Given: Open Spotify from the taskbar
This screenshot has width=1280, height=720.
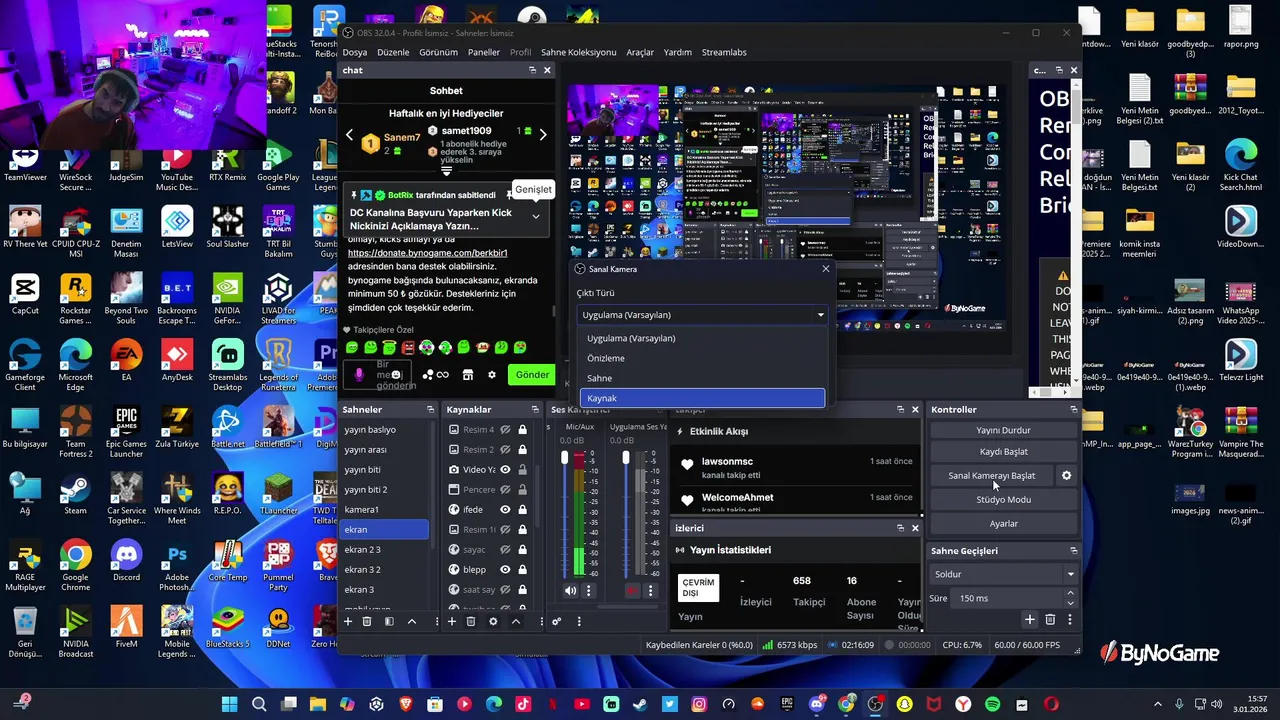Looking at the screenshot, I should pos(993,704).
